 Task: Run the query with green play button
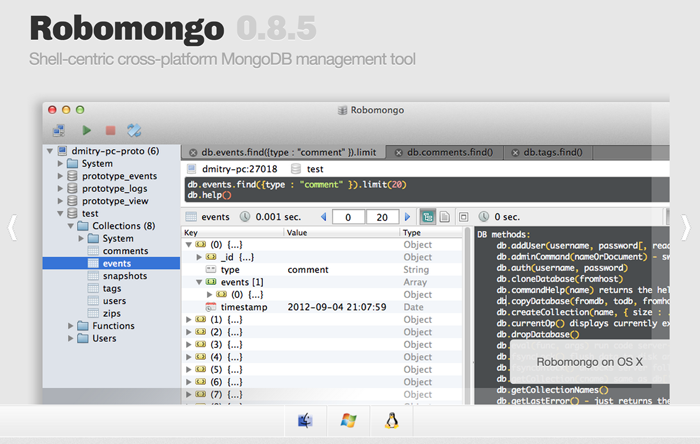87,130
